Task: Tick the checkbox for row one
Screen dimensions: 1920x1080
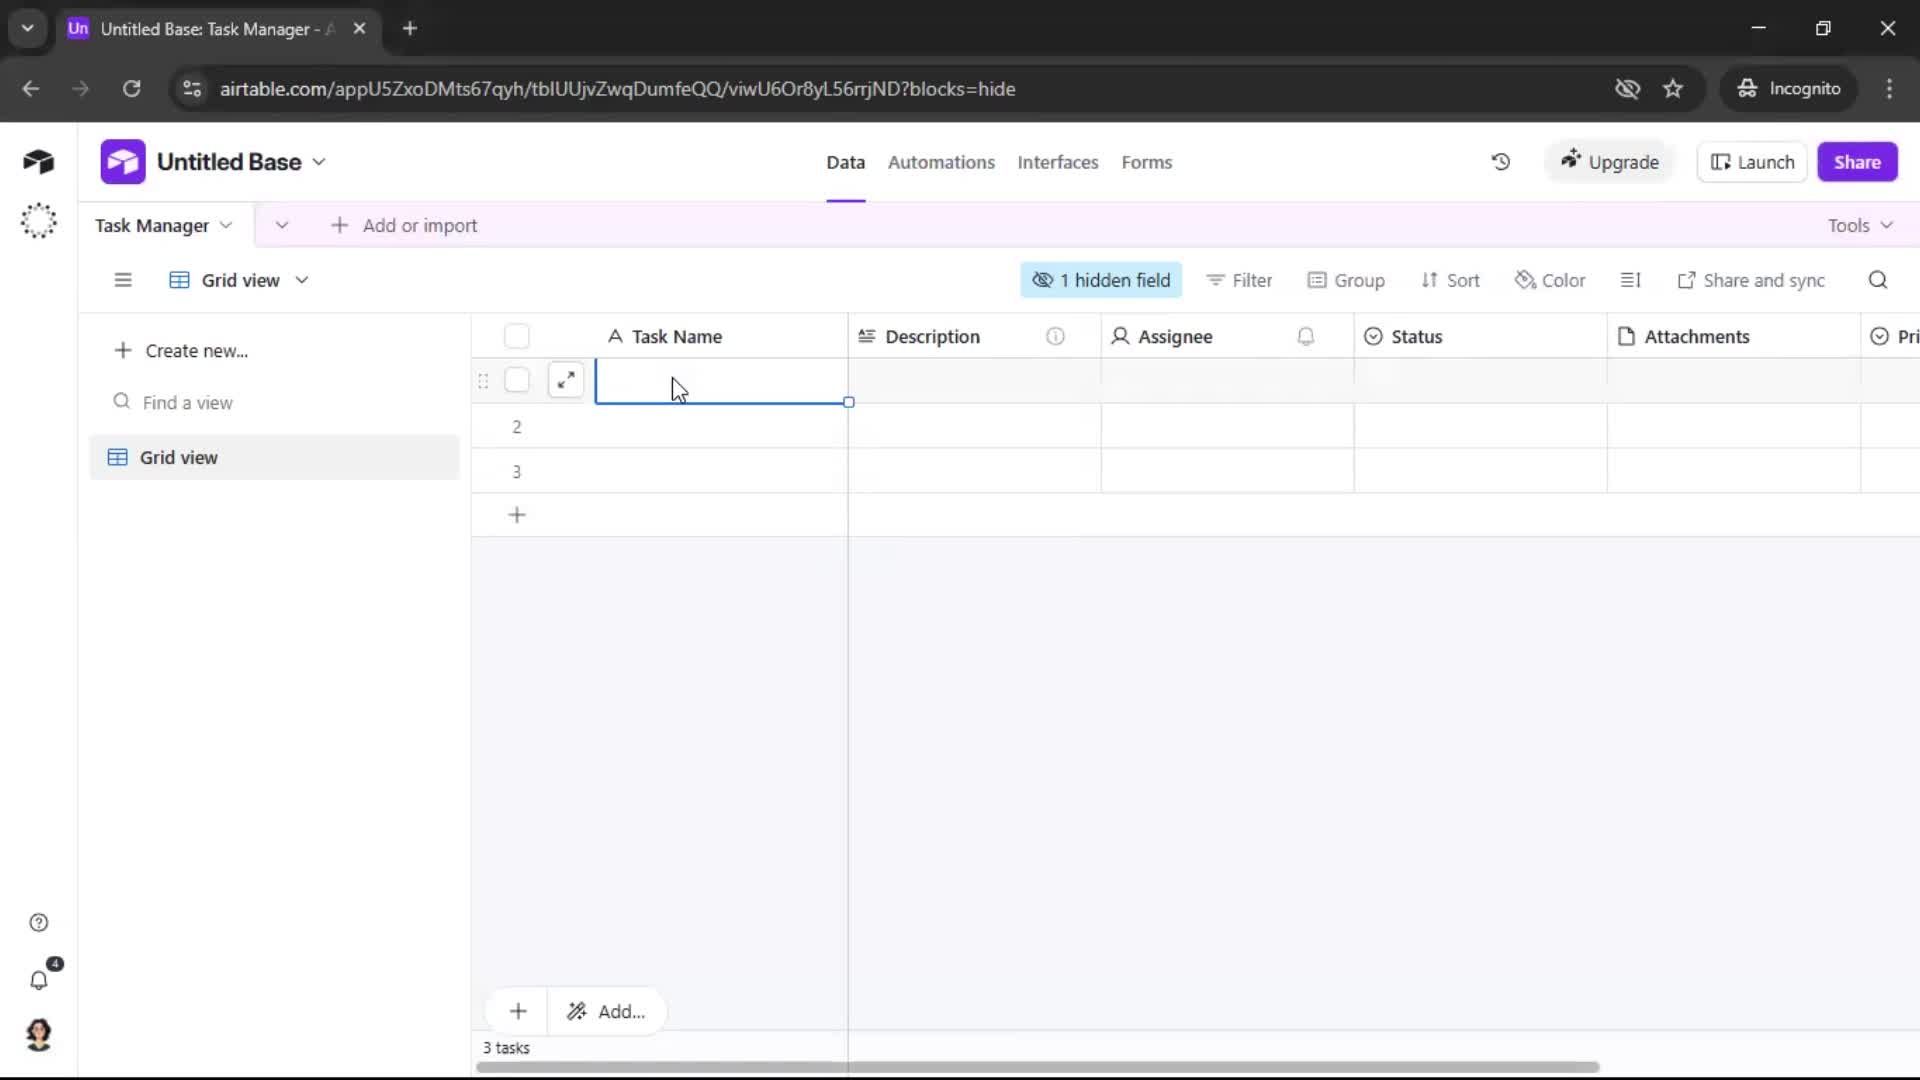Action: [517, 381]
